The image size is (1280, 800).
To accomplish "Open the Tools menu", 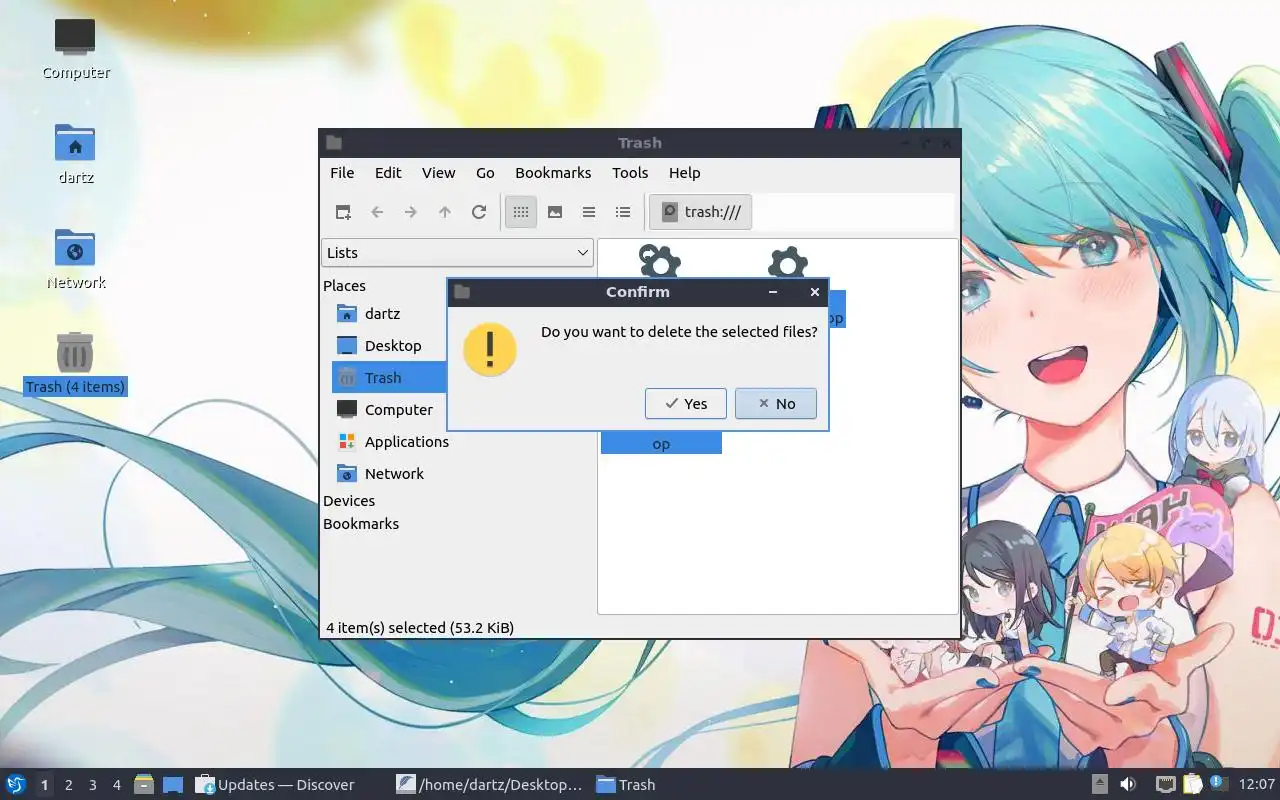I will click(x=630, y=173).
